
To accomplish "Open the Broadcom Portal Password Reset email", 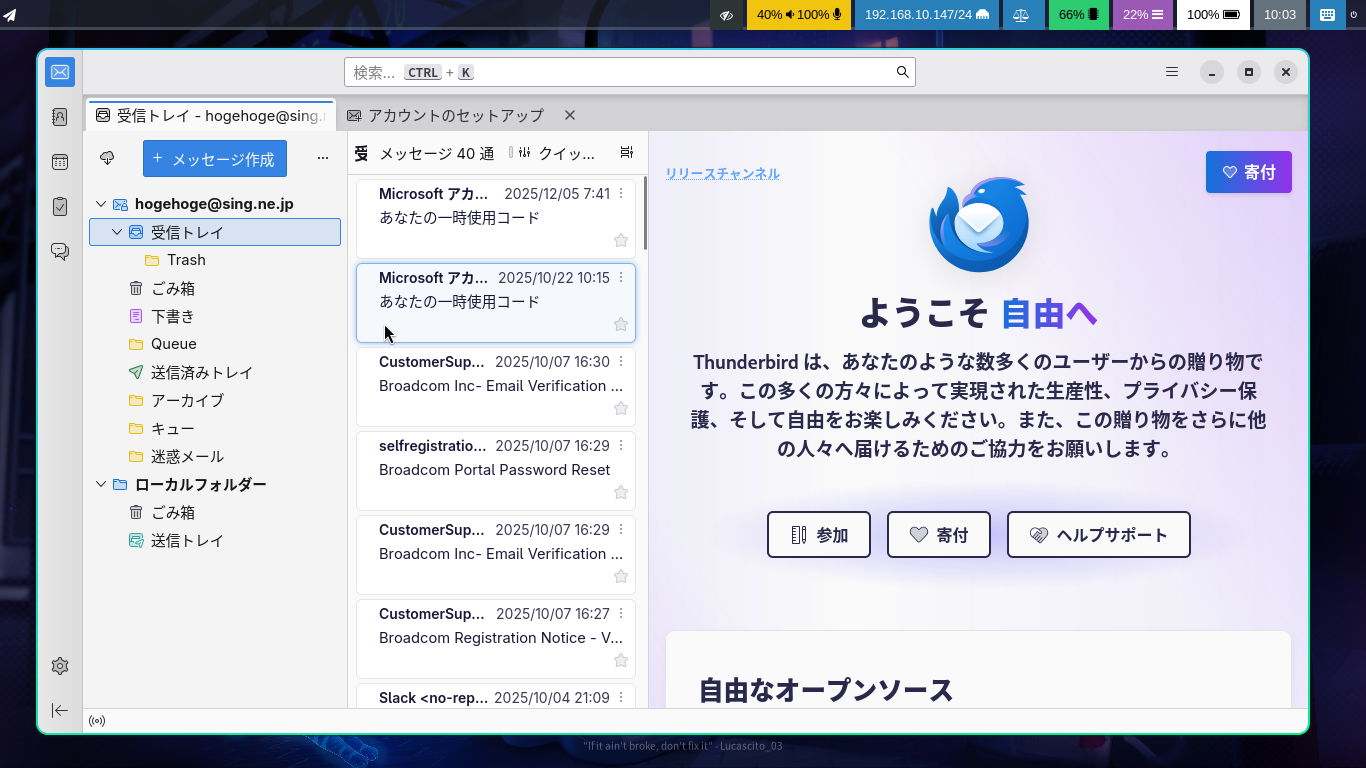I will tap(496, 470).
